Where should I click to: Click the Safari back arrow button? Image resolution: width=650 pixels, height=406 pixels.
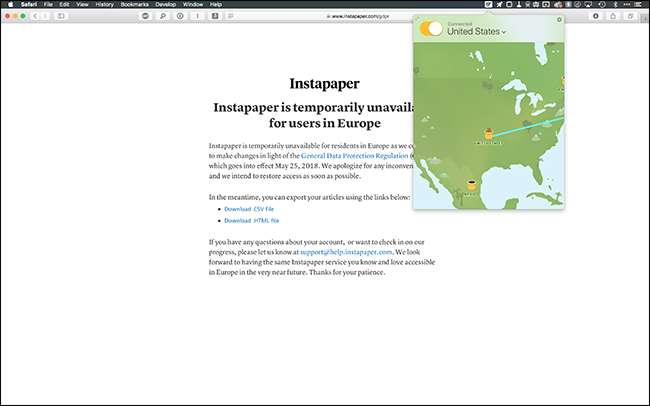pyautogui.click(x=36, y=16)
